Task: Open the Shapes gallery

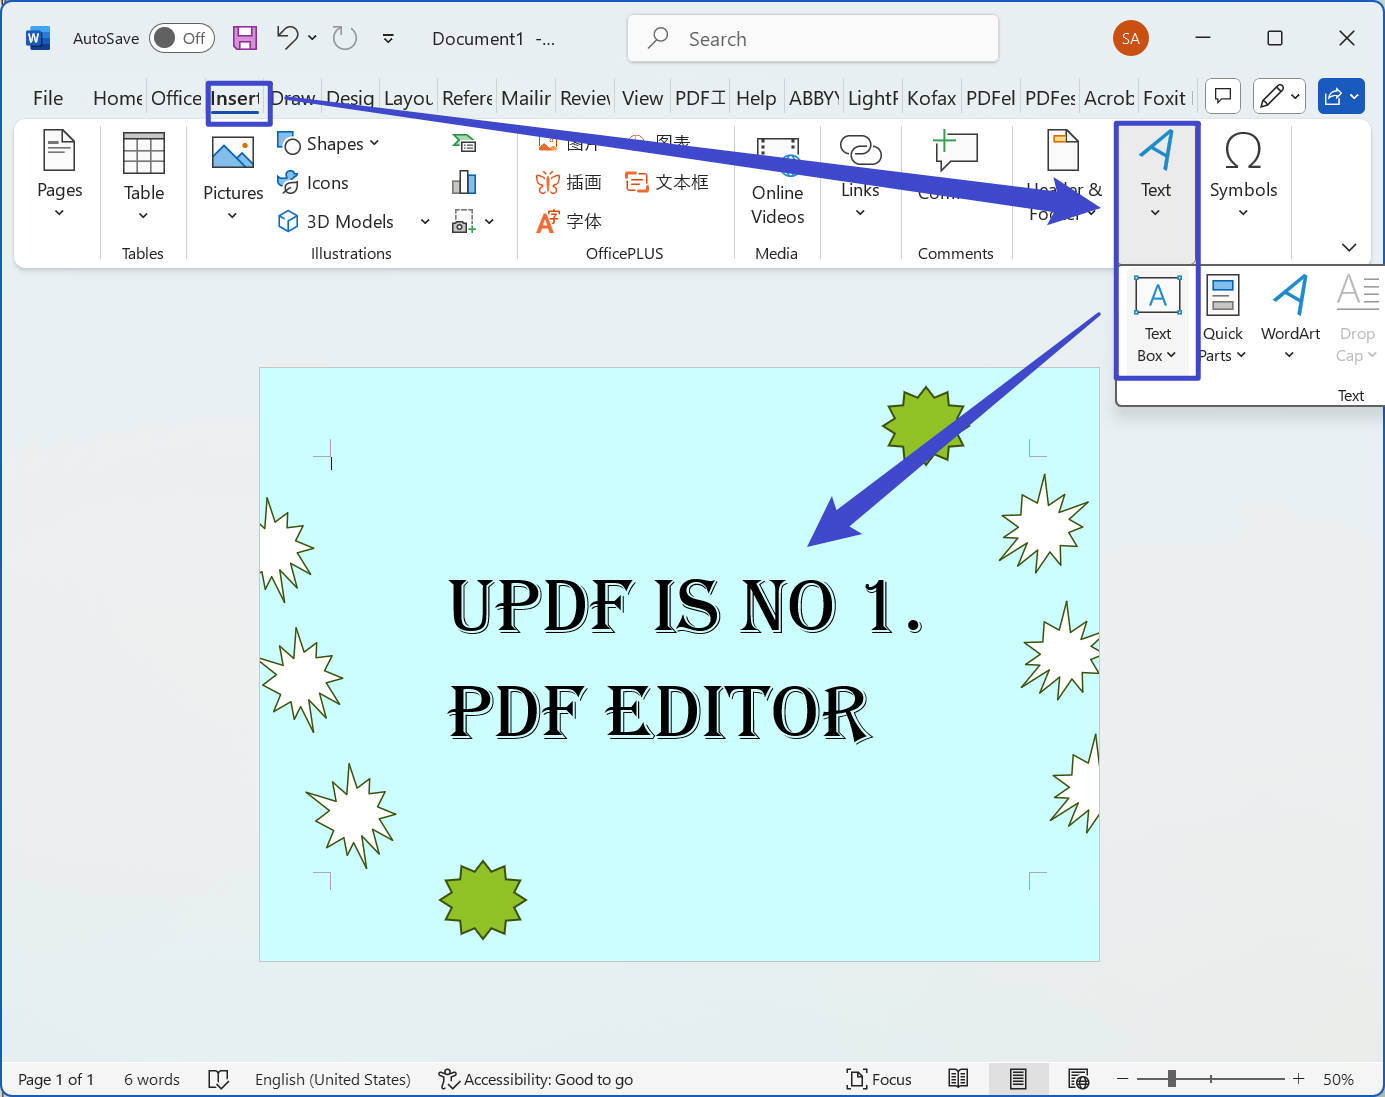Action: click(329, 144)
